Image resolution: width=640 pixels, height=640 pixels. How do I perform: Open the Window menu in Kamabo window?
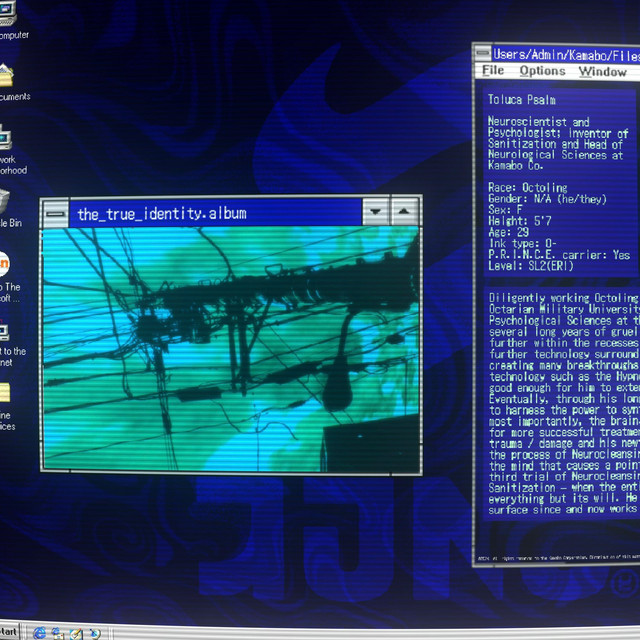602,72
